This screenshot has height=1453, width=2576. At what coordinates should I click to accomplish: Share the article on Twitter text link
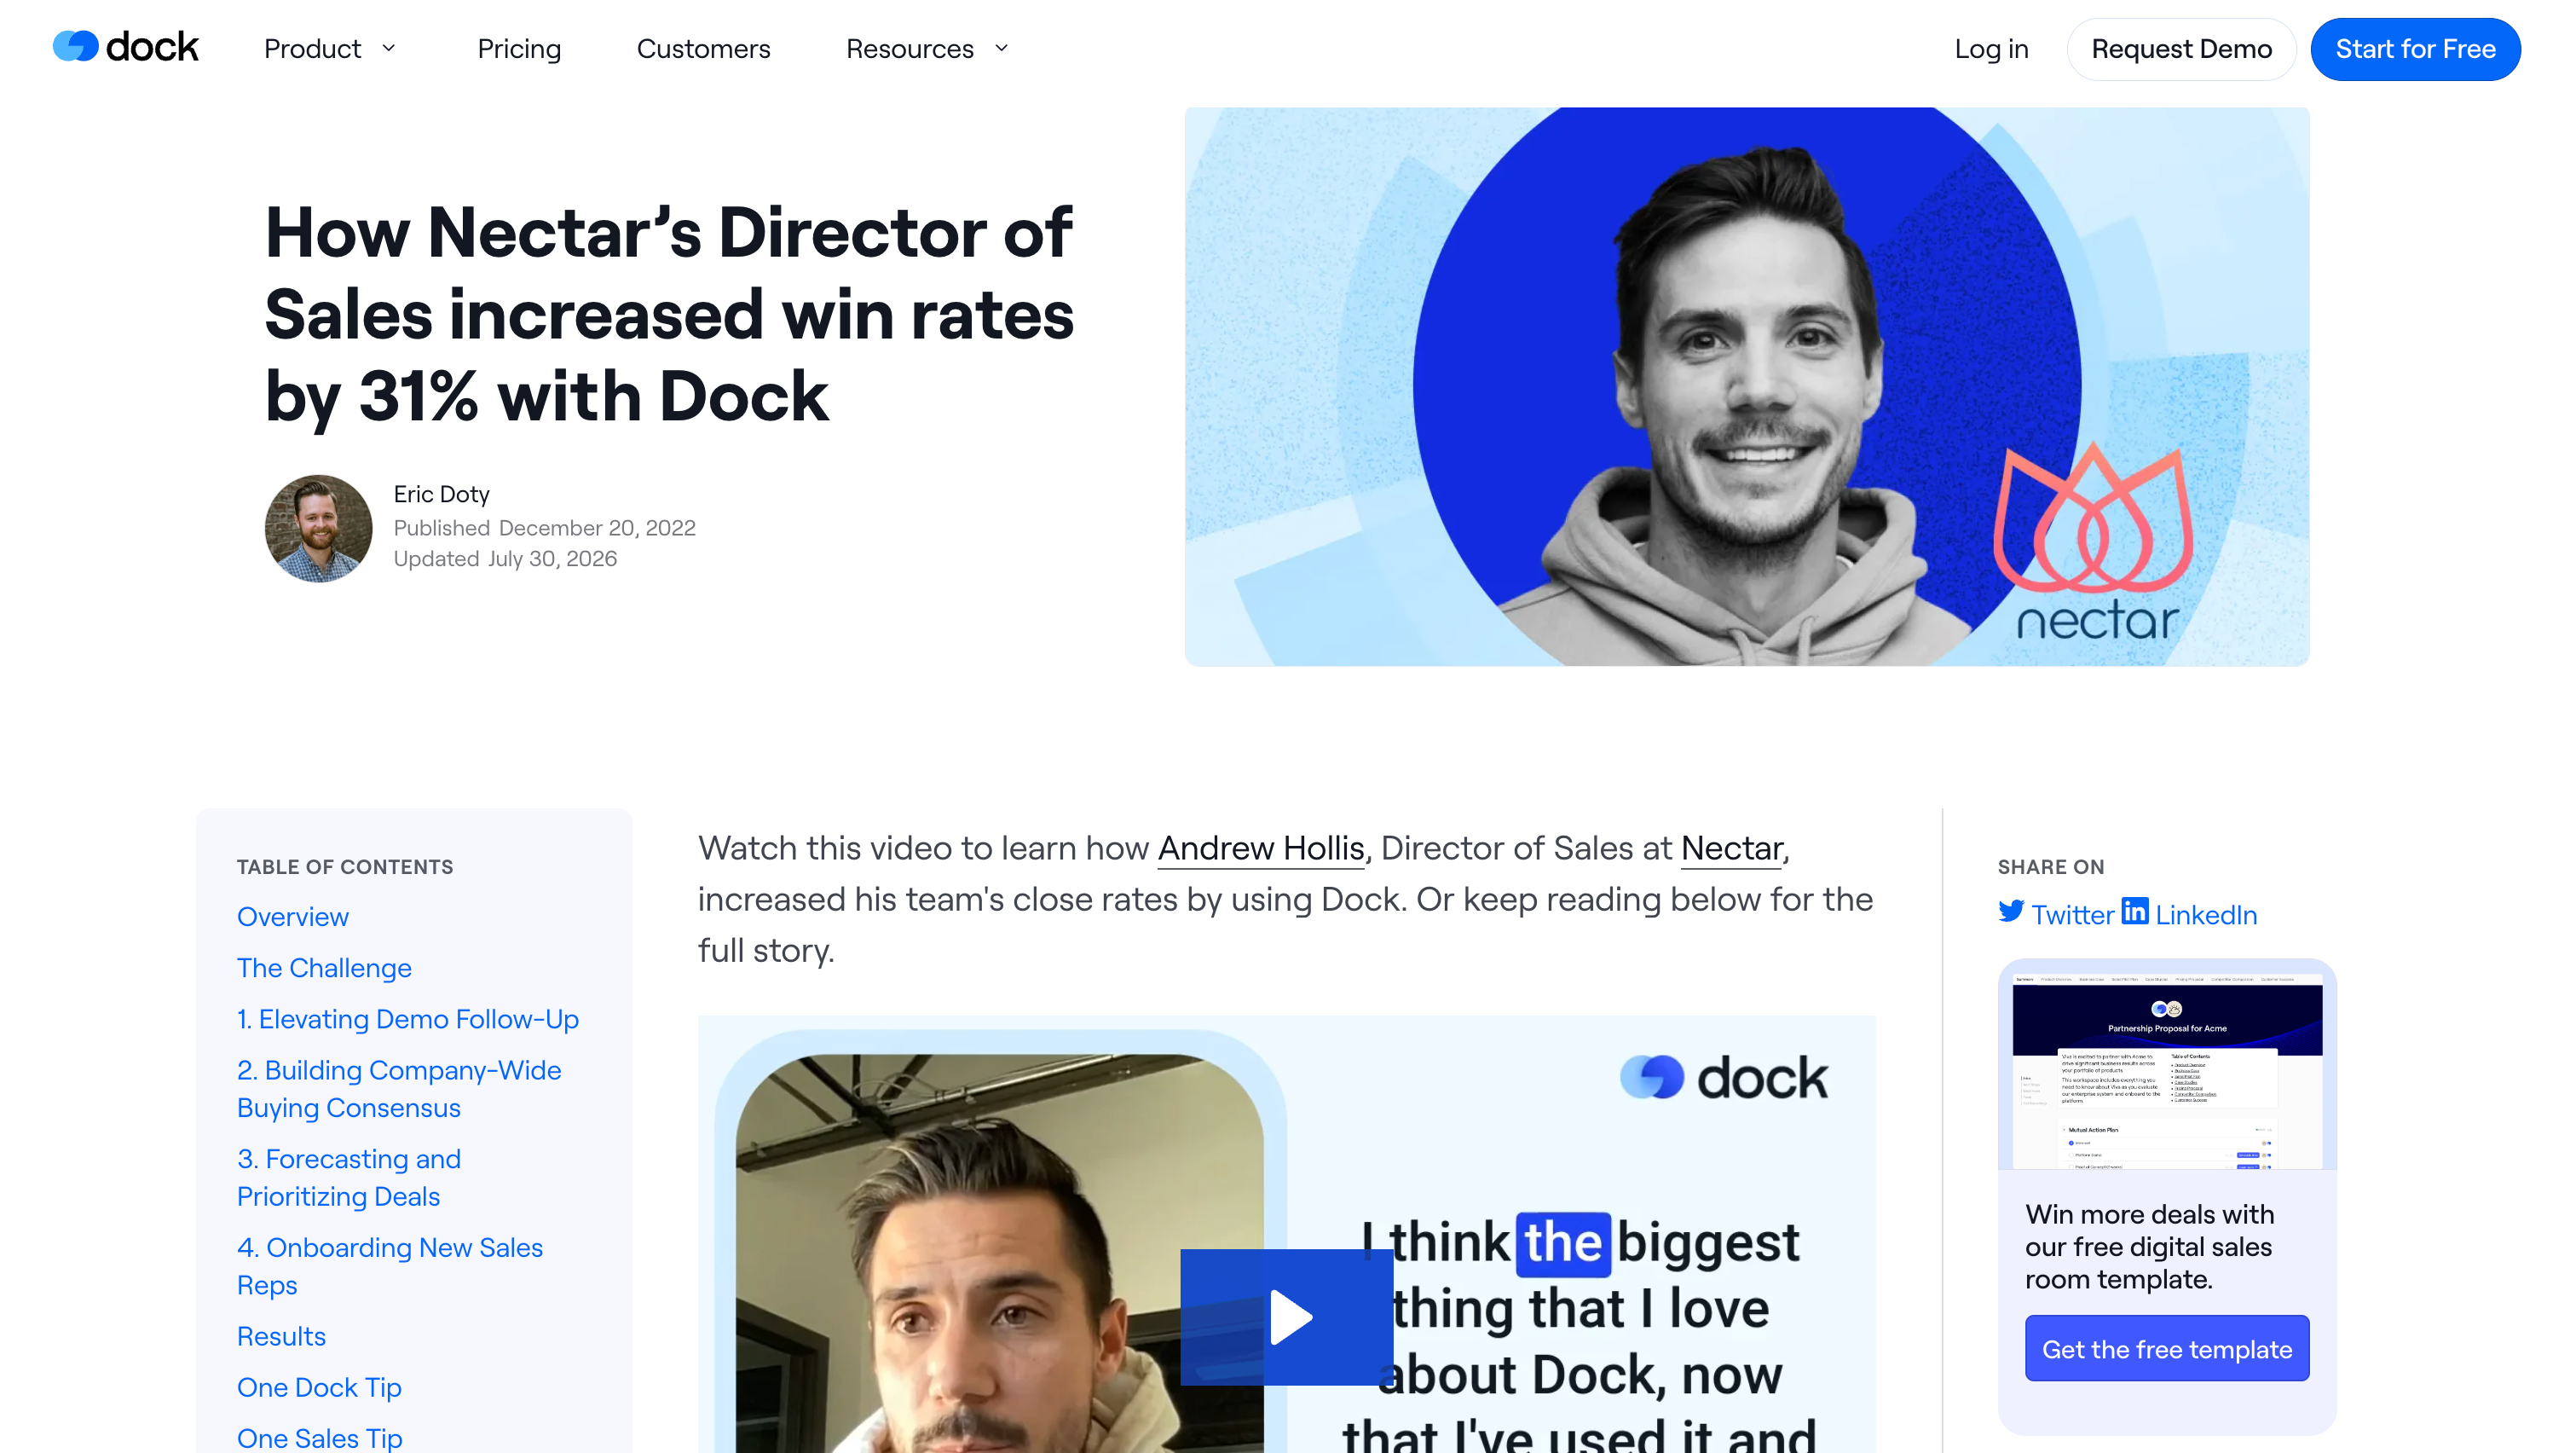tap(2072, 915)
